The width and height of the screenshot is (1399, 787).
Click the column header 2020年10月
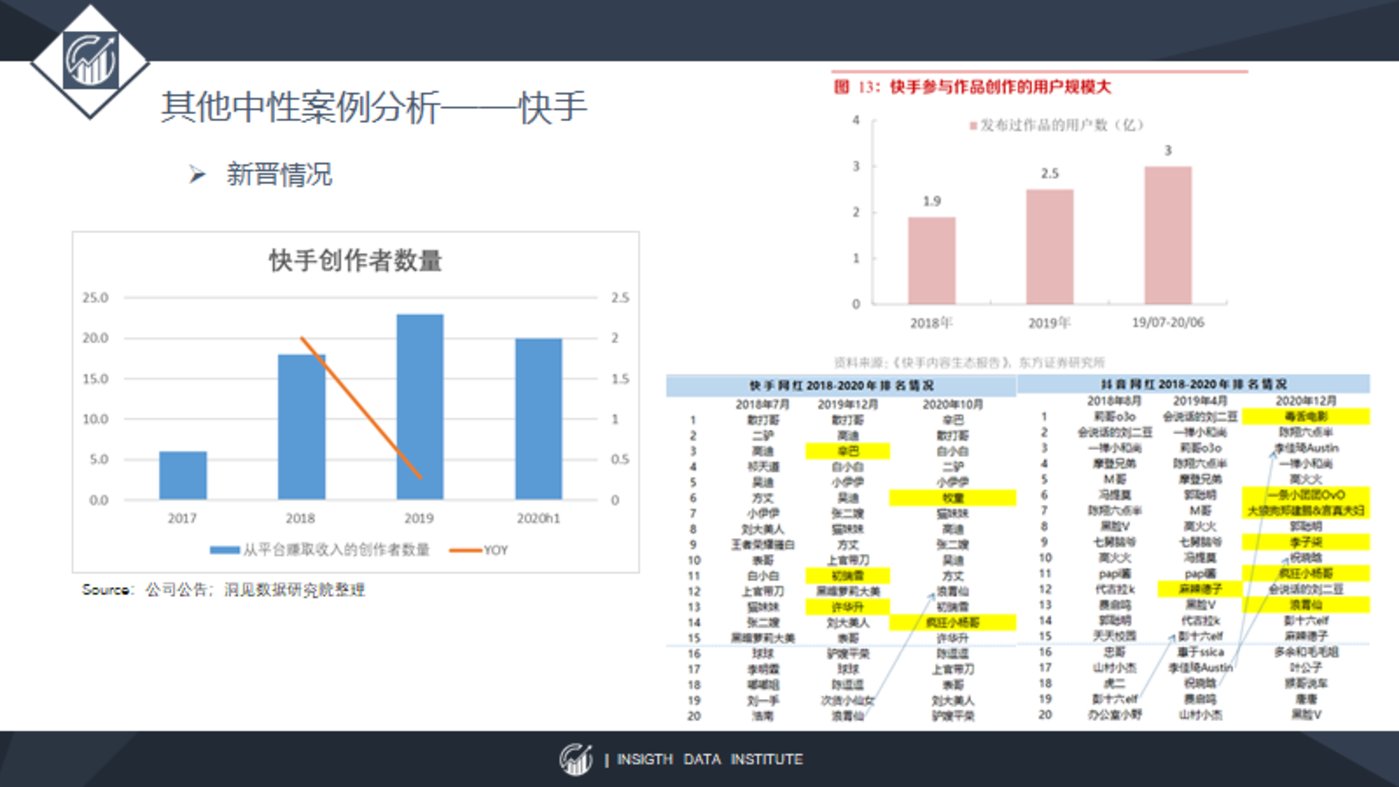pos(952,403)
